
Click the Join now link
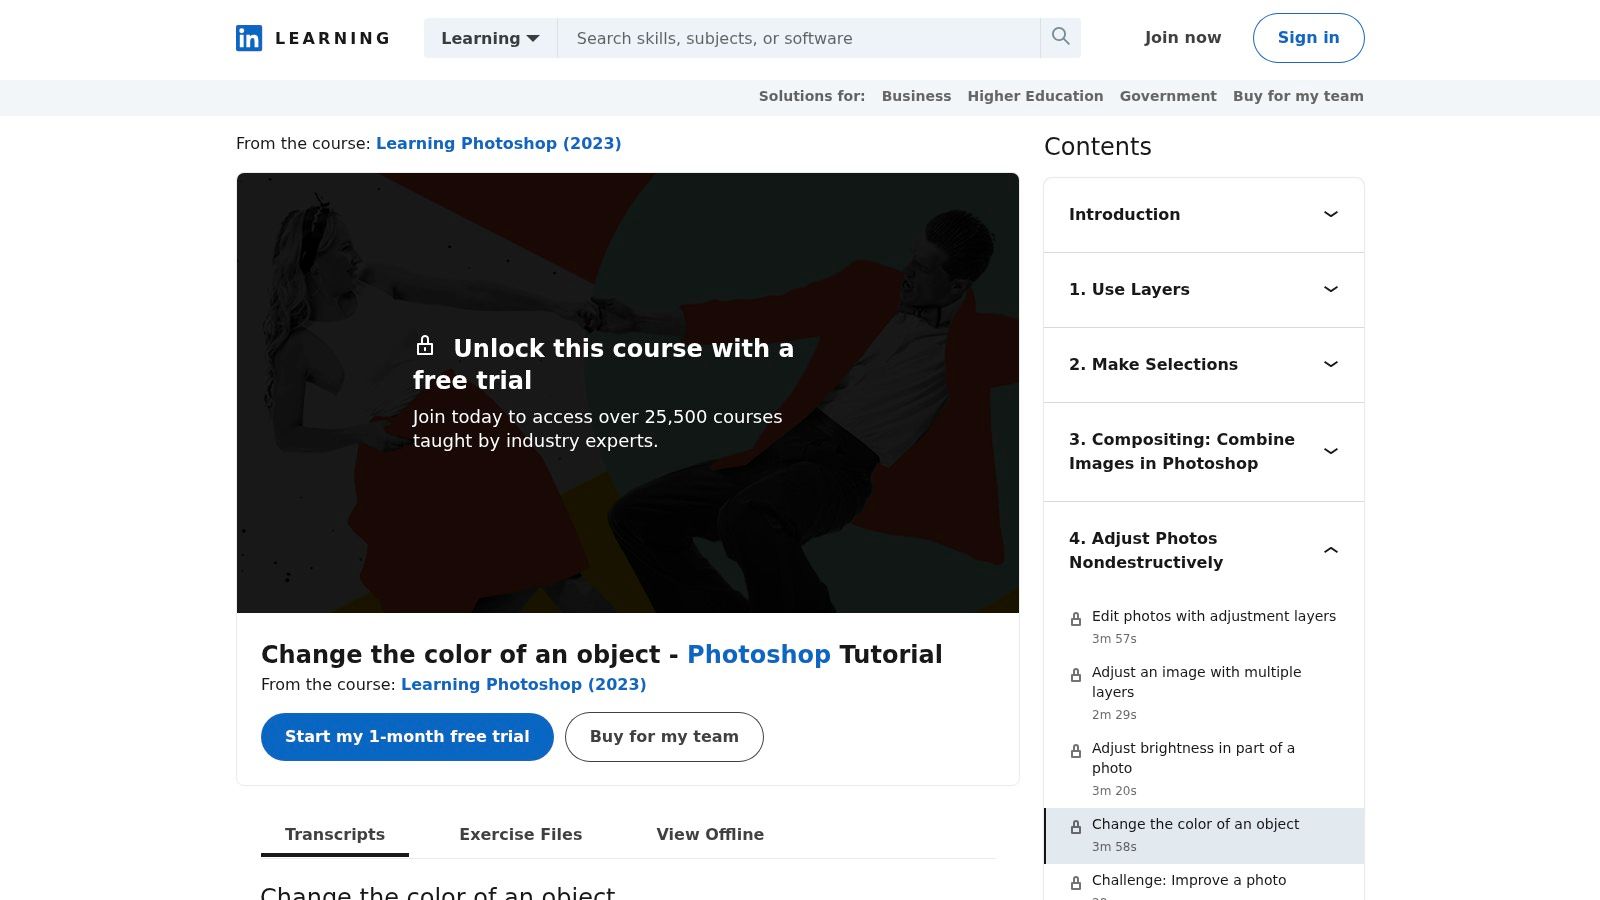pos(1183,38)
